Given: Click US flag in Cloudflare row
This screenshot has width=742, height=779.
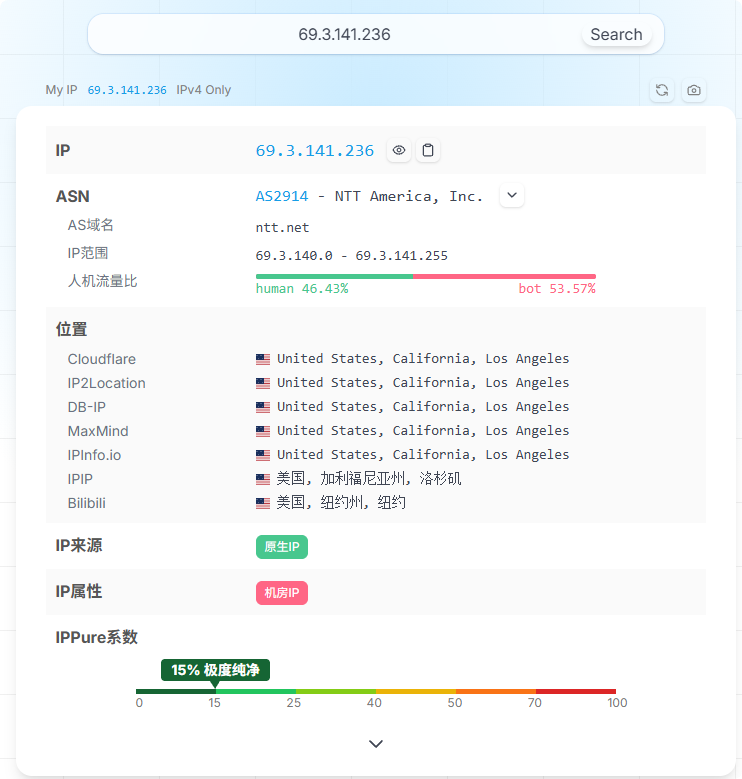Looking at the screenshot, I should 263,359.
